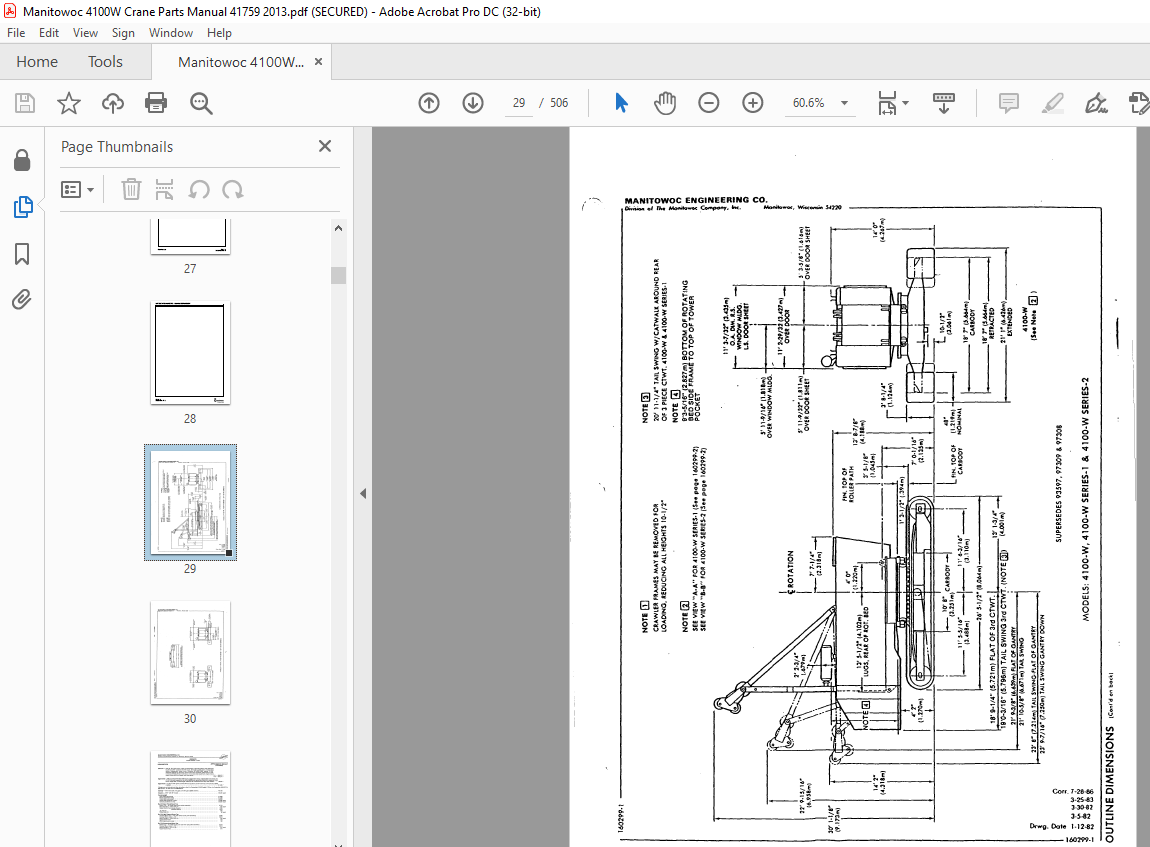The height and width of the screenshot is (847, 1150).
Task: Open the View menu
Action: (x=85, y=33)
